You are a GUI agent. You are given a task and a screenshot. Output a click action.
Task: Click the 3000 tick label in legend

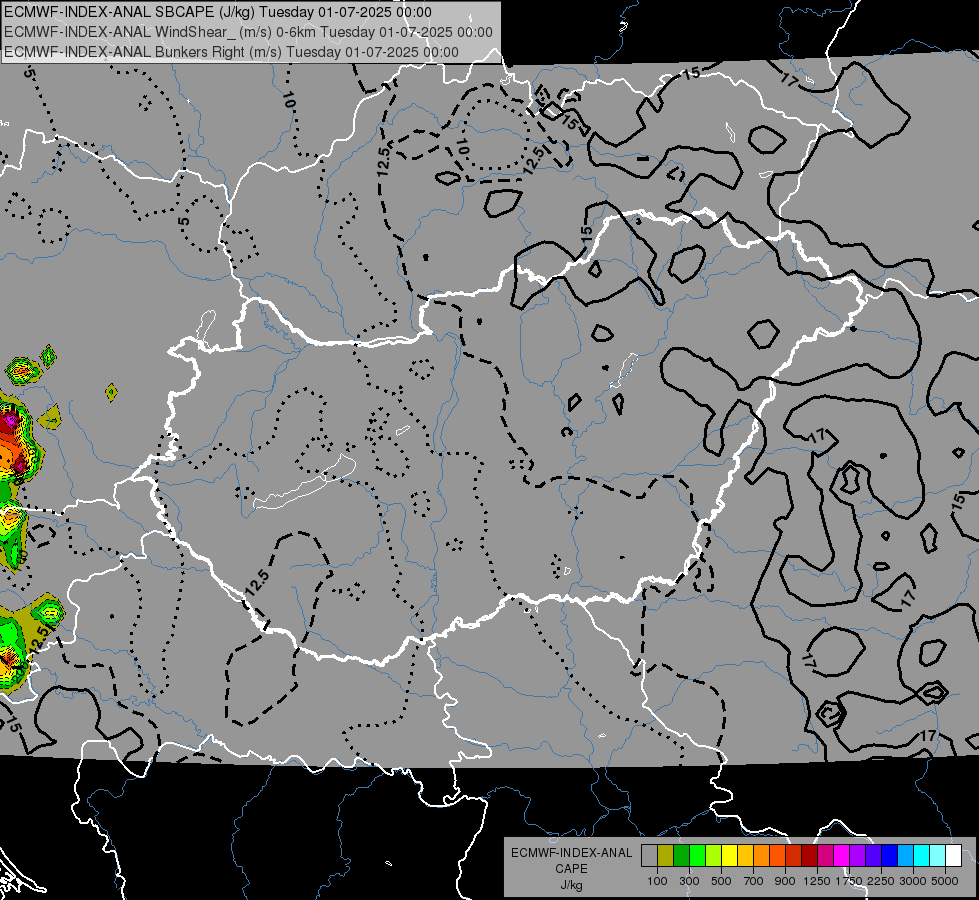coord(913,881)
